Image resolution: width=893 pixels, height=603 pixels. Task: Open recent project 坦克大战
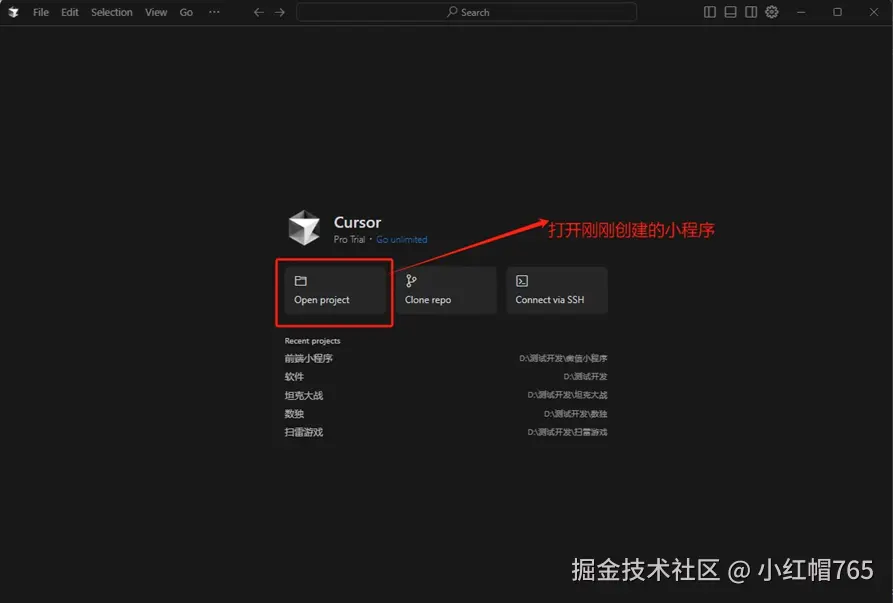[x=446, y=395]
